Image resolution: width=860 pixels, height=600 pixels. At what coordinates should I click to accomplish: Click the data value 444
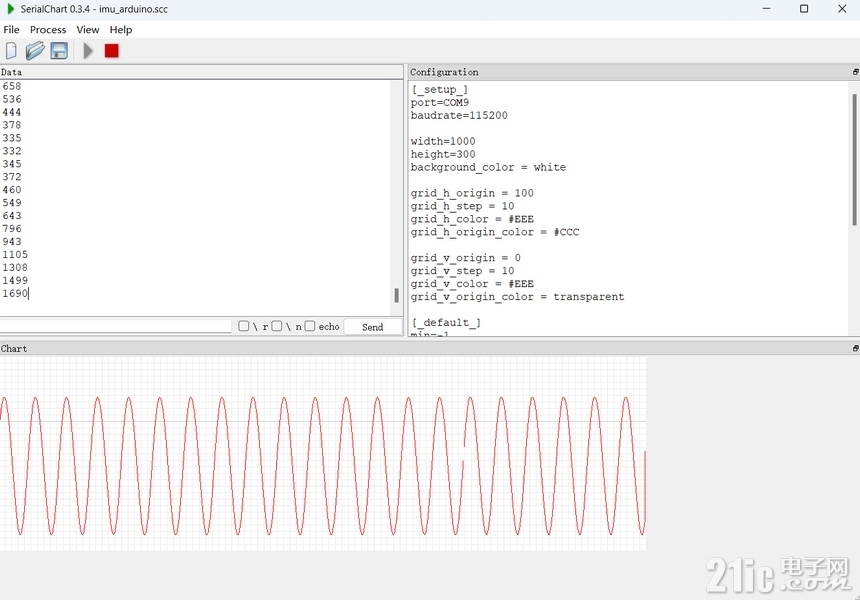(12, 112)
